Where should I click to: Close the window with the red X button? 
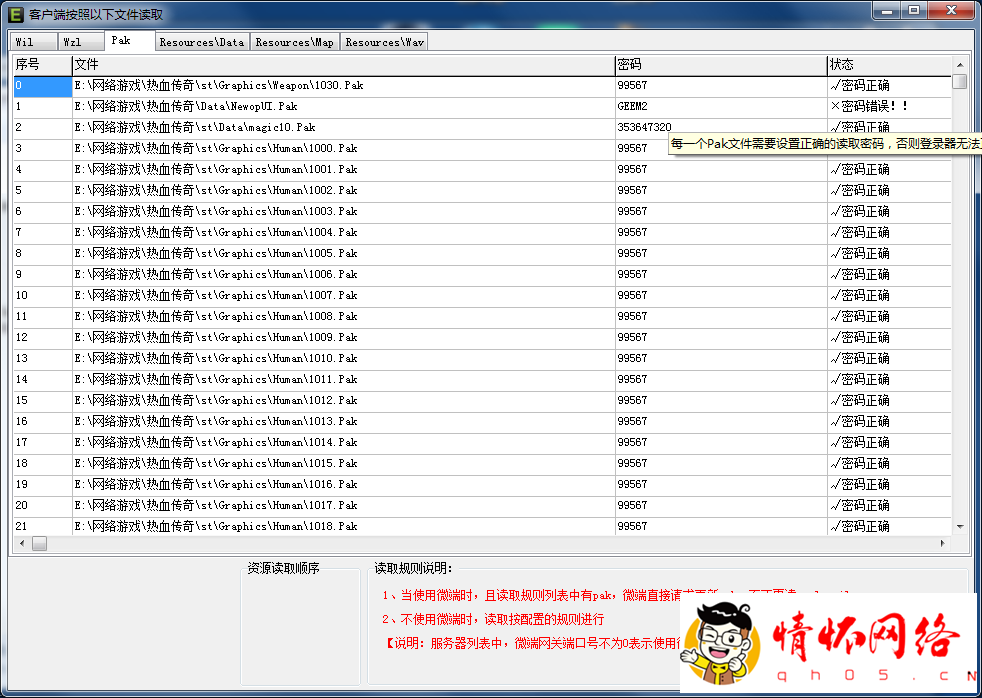point(951,10)
